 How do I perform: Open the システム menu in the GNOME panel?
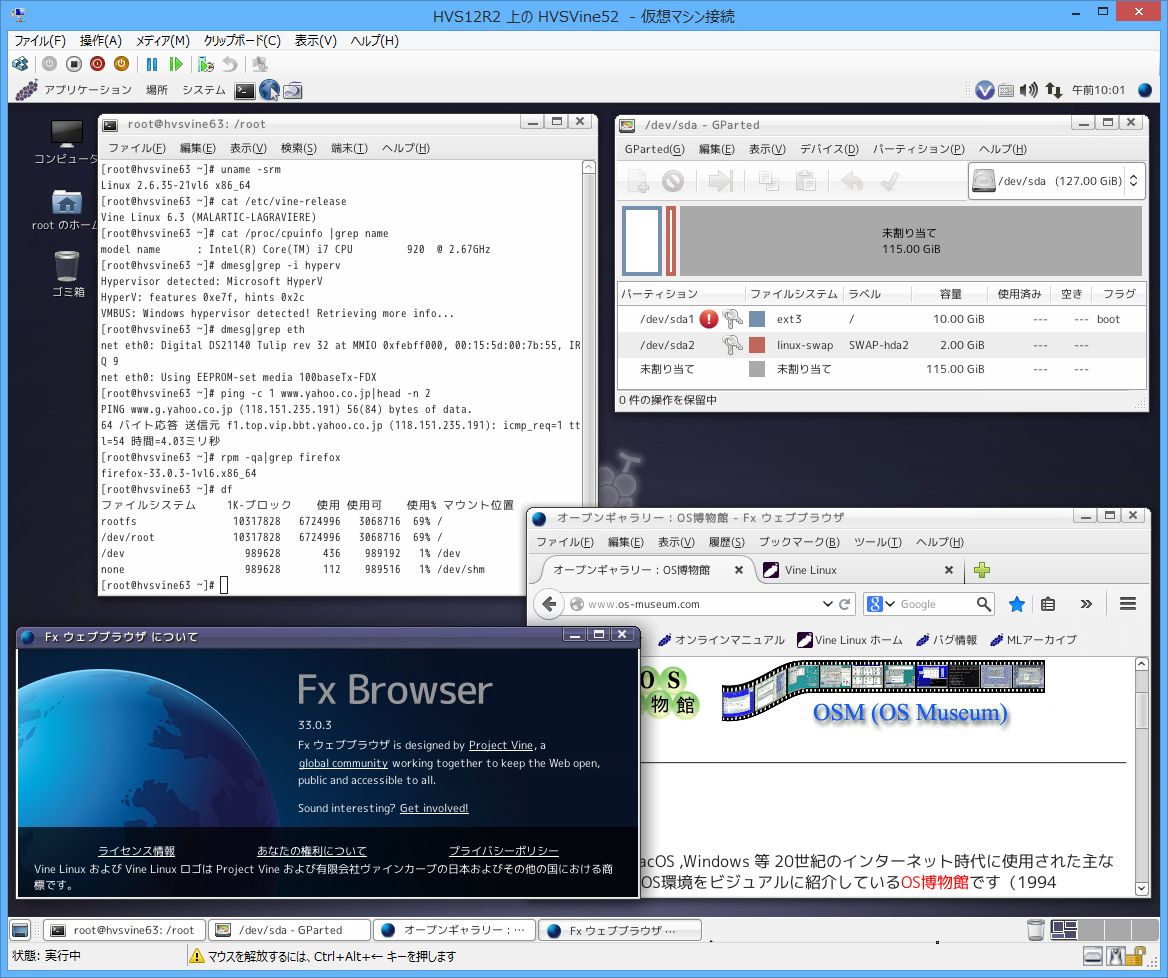pyautogui.click(x=203, y=90)
